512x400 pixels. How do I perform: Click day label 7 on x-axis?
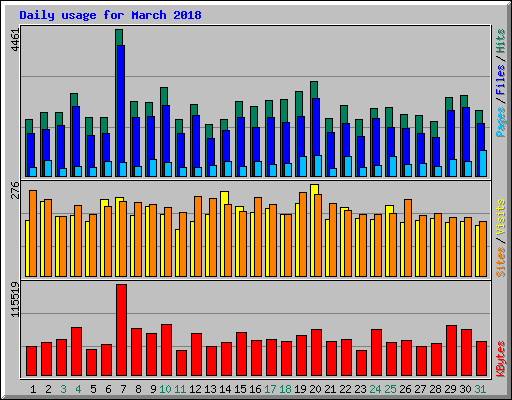pos(123,389)
